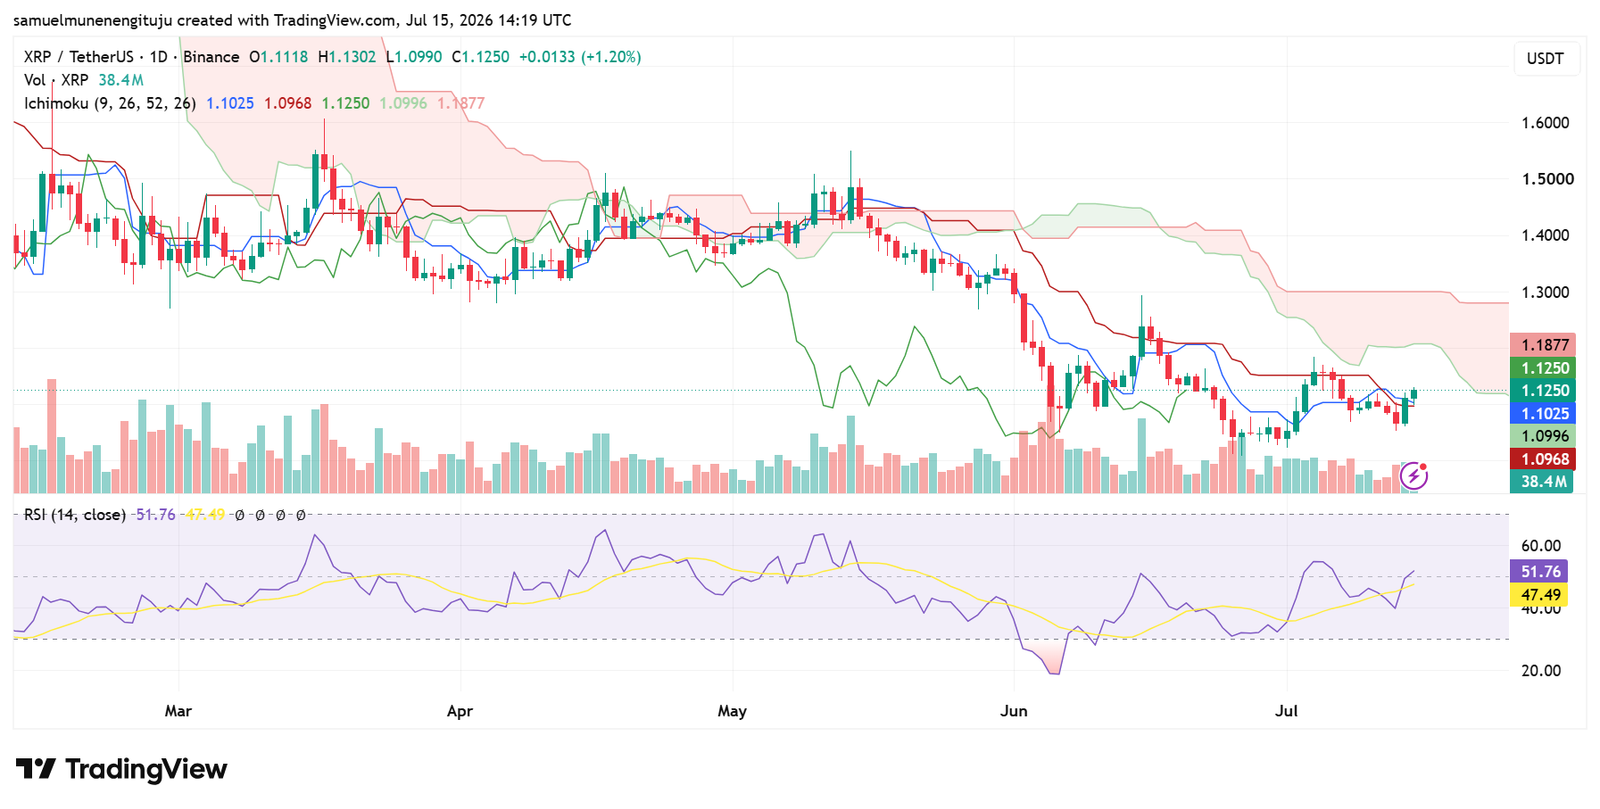Click the 1.5000 price scale label
Image resolution: width=1600 pixels, height=809 pixels.
coord(1547,180)
